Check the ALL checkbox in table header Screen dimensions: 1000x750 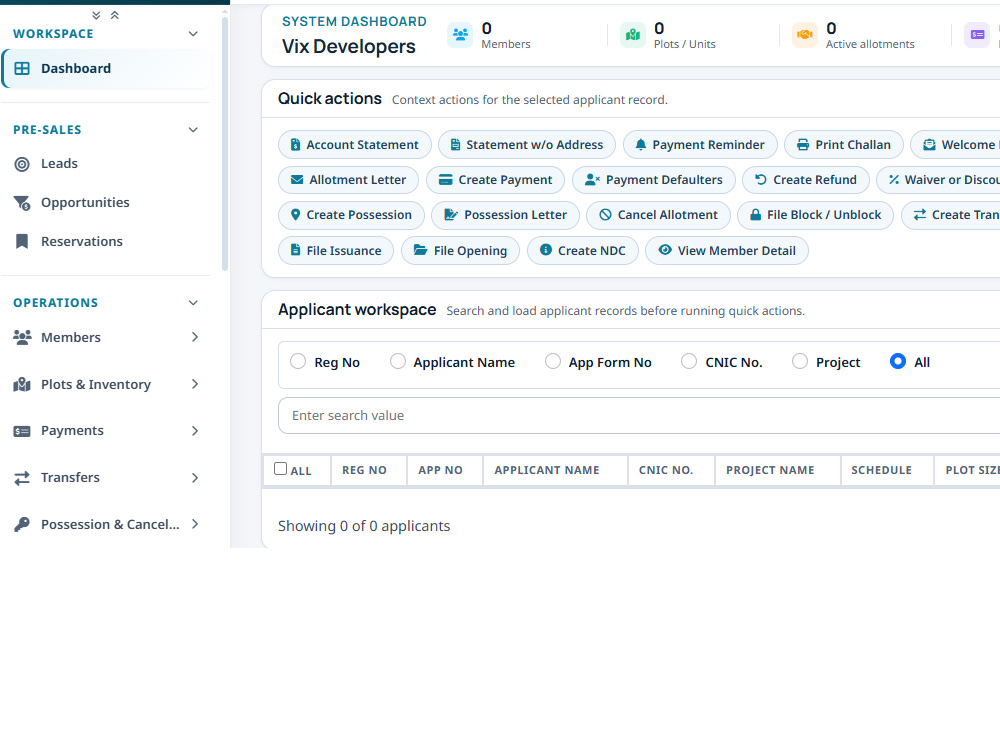[281, 469]
